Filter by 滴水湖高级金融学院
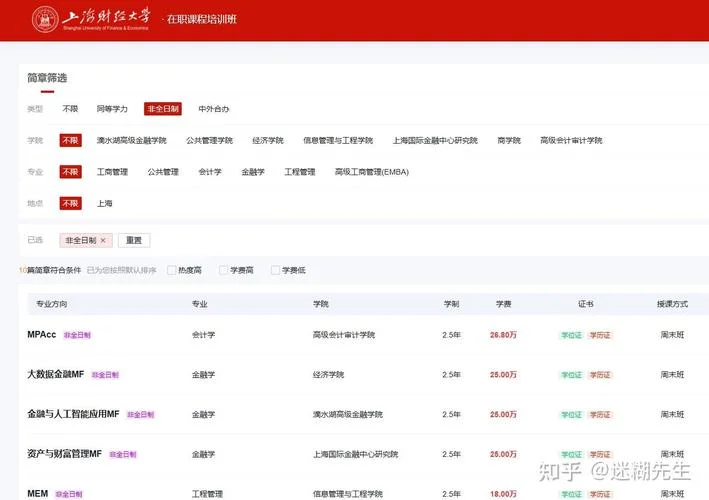Viewport: 709px width, 500px height. (132, 141)
